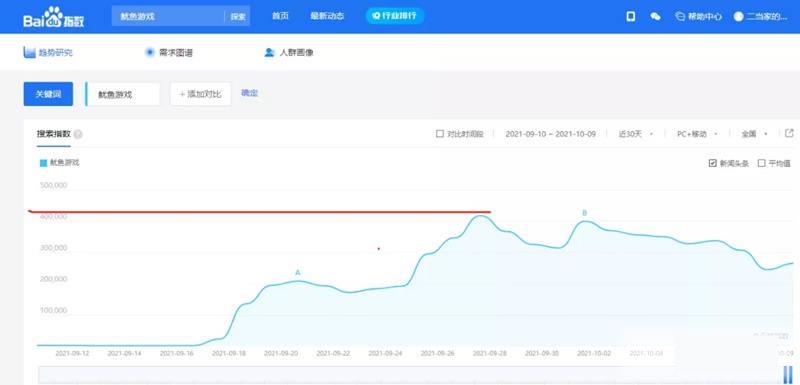800x385 pixels.
Task: Switch to the 人群画像 tab
Action: [x=289, y=52]
